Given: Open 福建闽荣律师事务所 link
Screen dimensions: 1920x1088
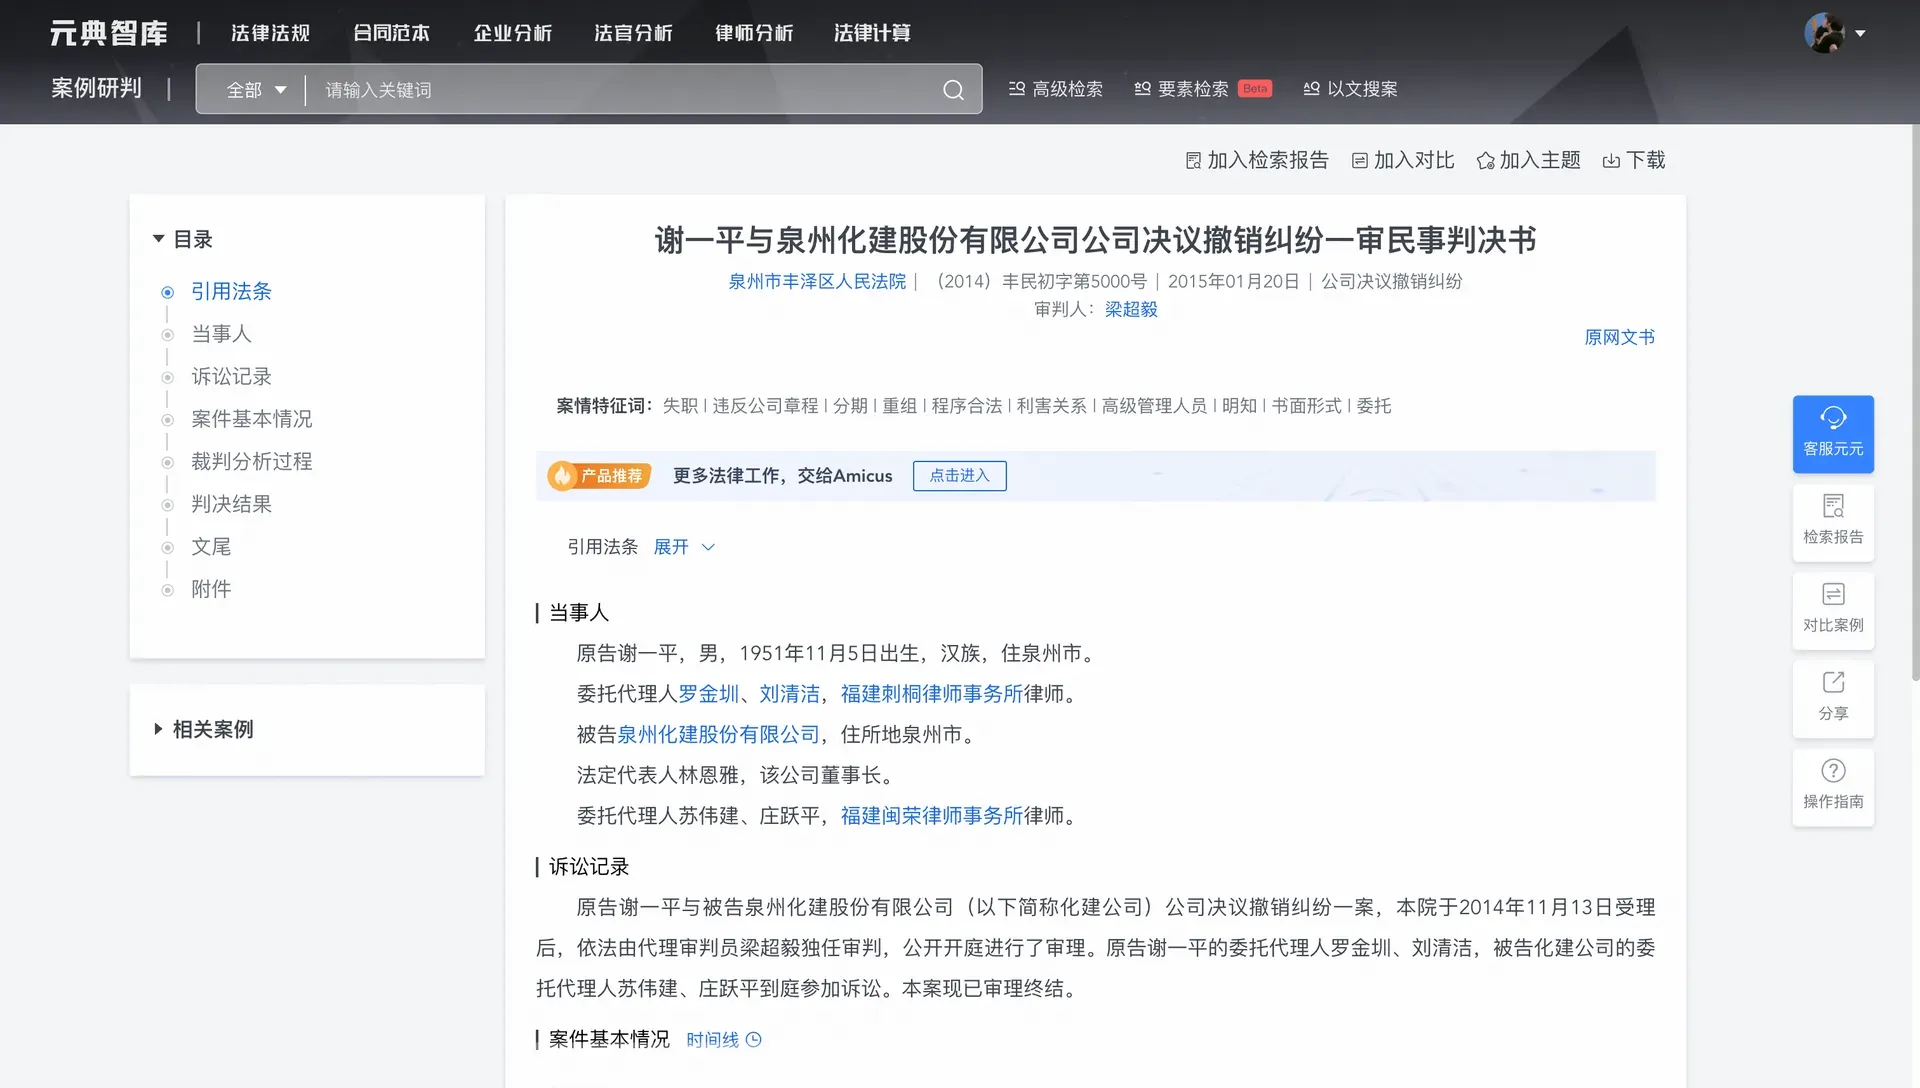Looking at the screenshot, I should [931, 816].
